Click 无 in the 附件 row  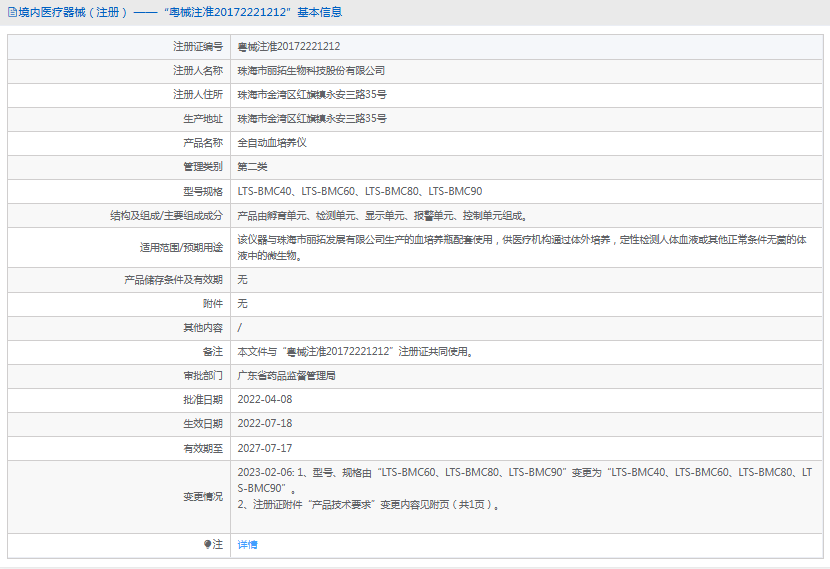click(242, 304)
